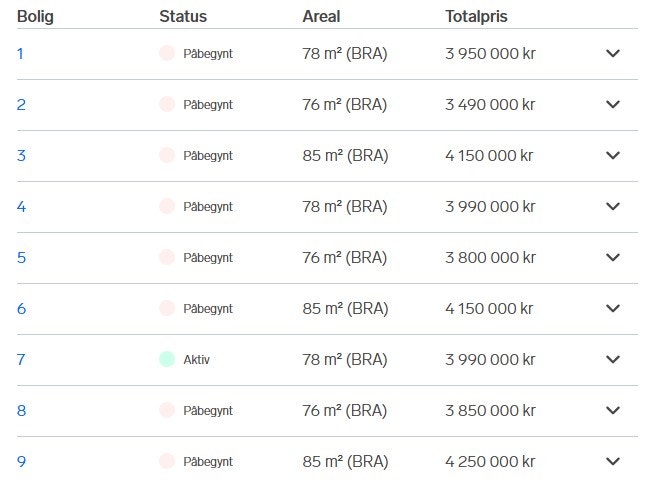Screen dimensions: 659x492
Task: Click the Areal column header
Action: pos(321,16)
